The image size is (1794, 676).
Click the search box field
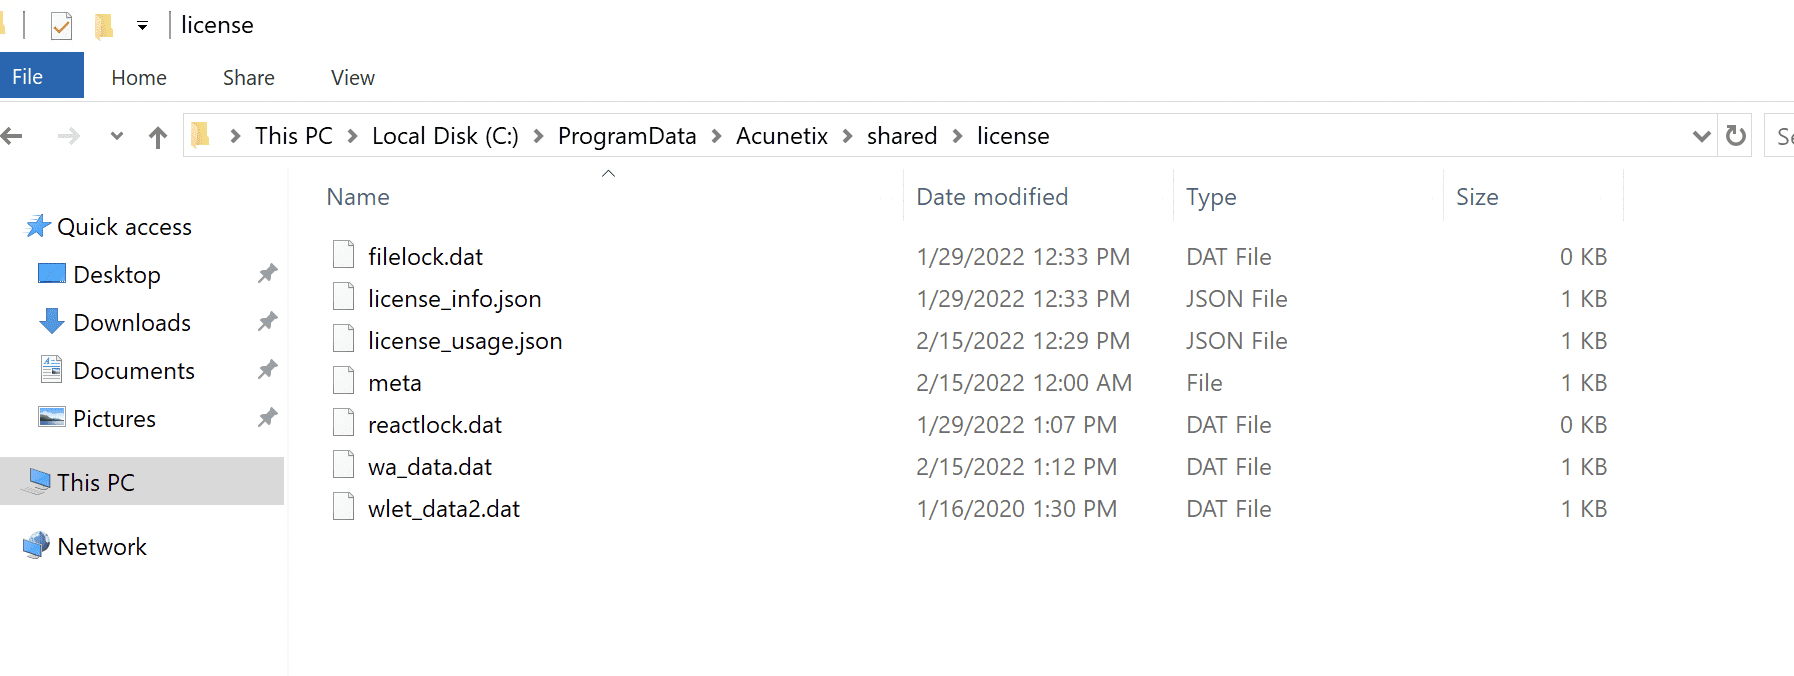[1781, 136]
